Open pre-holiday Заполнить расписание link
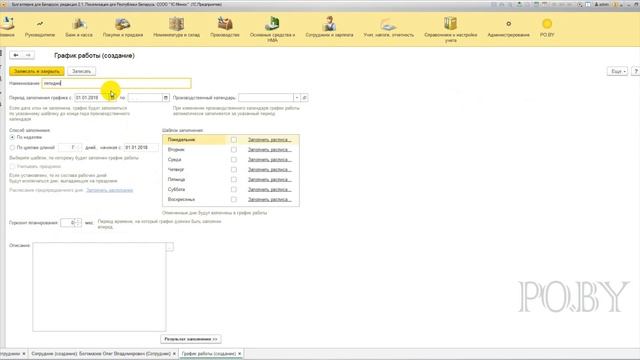 (109, 190)
